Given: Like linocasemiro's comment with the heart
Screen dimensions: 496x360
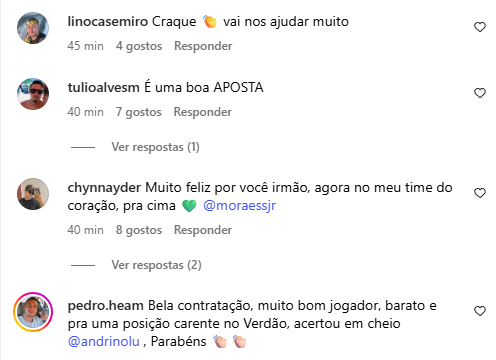Looking at the screenshot, I should [x=480, y=27].
